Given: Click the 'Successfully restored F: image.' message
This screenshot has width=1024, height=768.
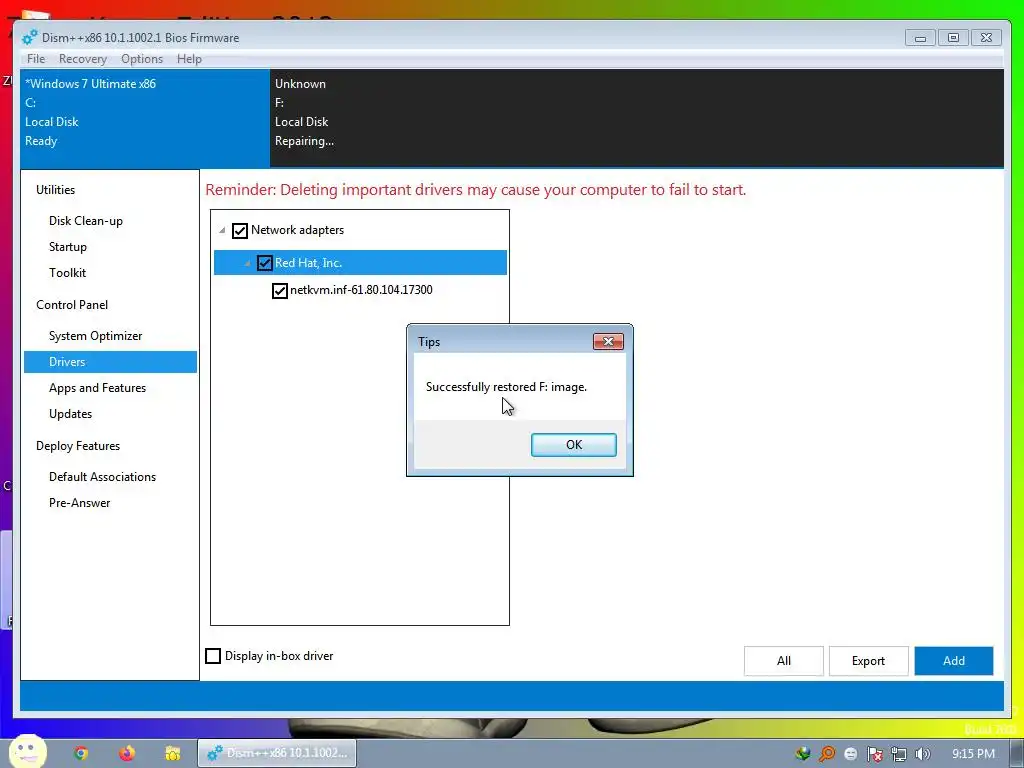Looking at the screenshot, I should pyautogui.click(x=506, y=387).
